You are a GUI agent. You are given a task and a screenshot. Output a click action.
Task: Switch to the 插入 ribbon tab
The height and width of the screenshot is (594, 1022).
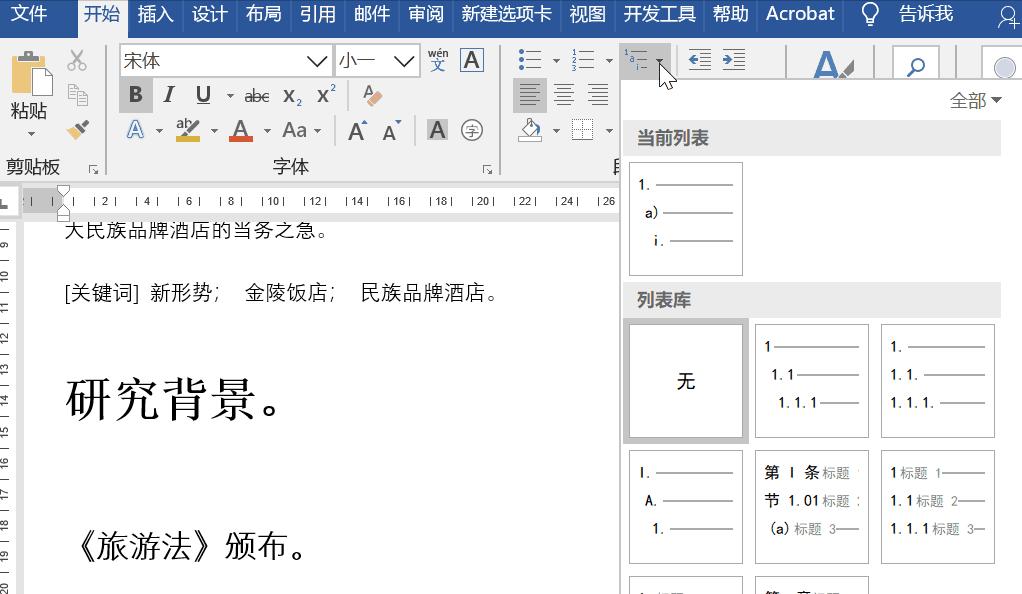(x=155, y=14)
